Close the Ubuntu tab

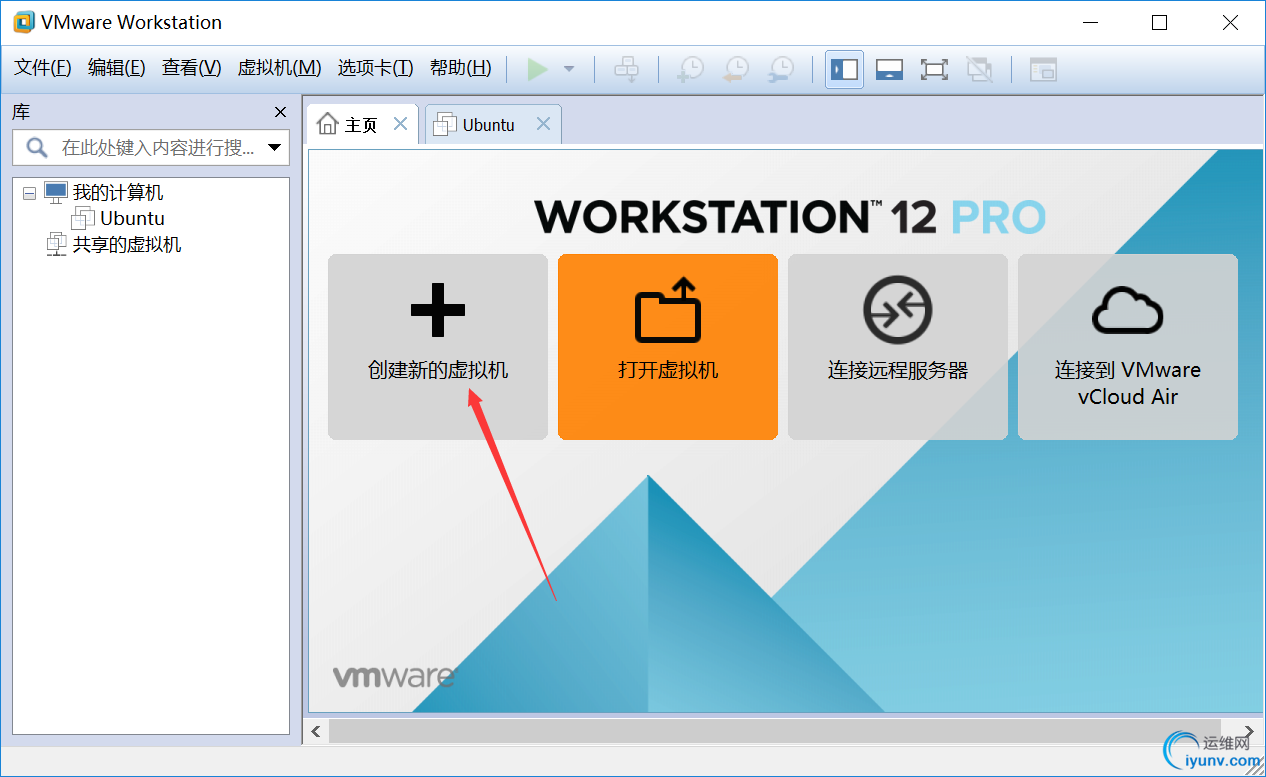(543, 124)
